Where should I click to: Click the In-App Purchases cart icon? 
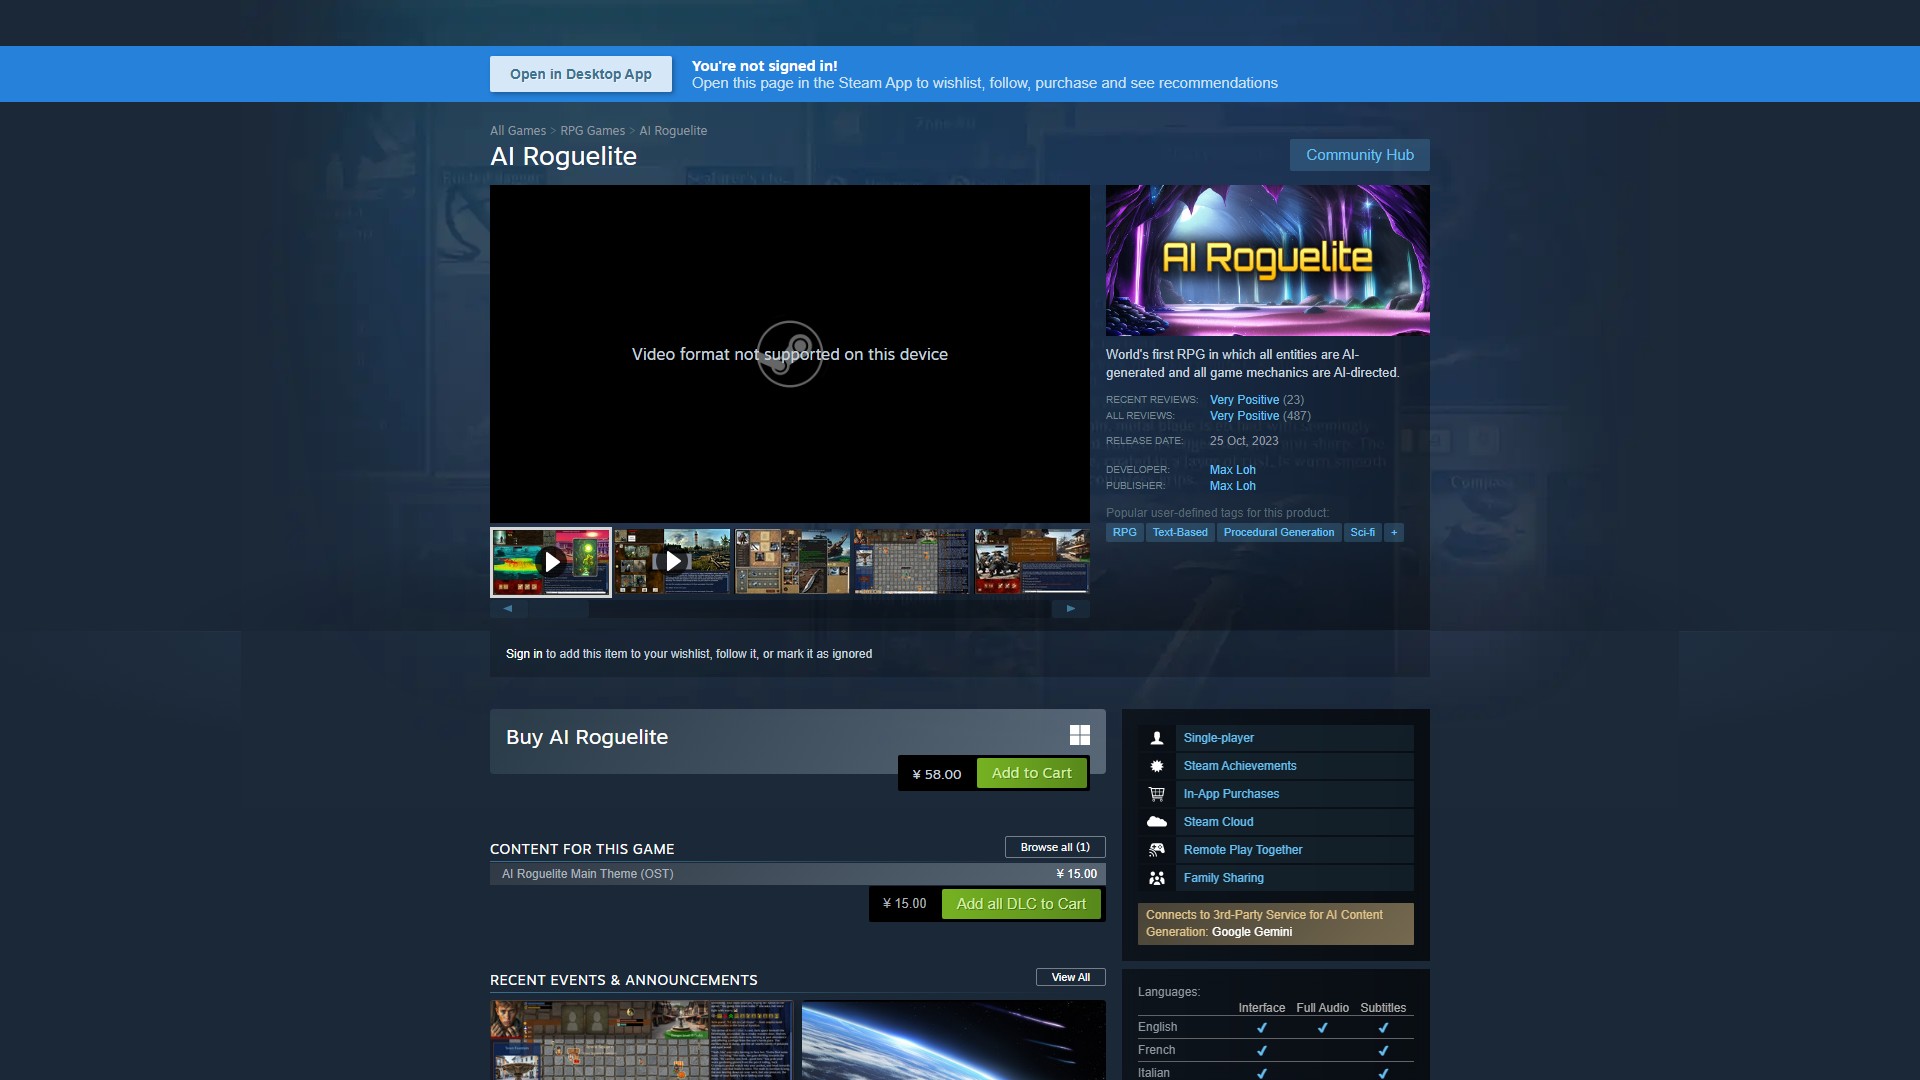(x=1157, y=794)
